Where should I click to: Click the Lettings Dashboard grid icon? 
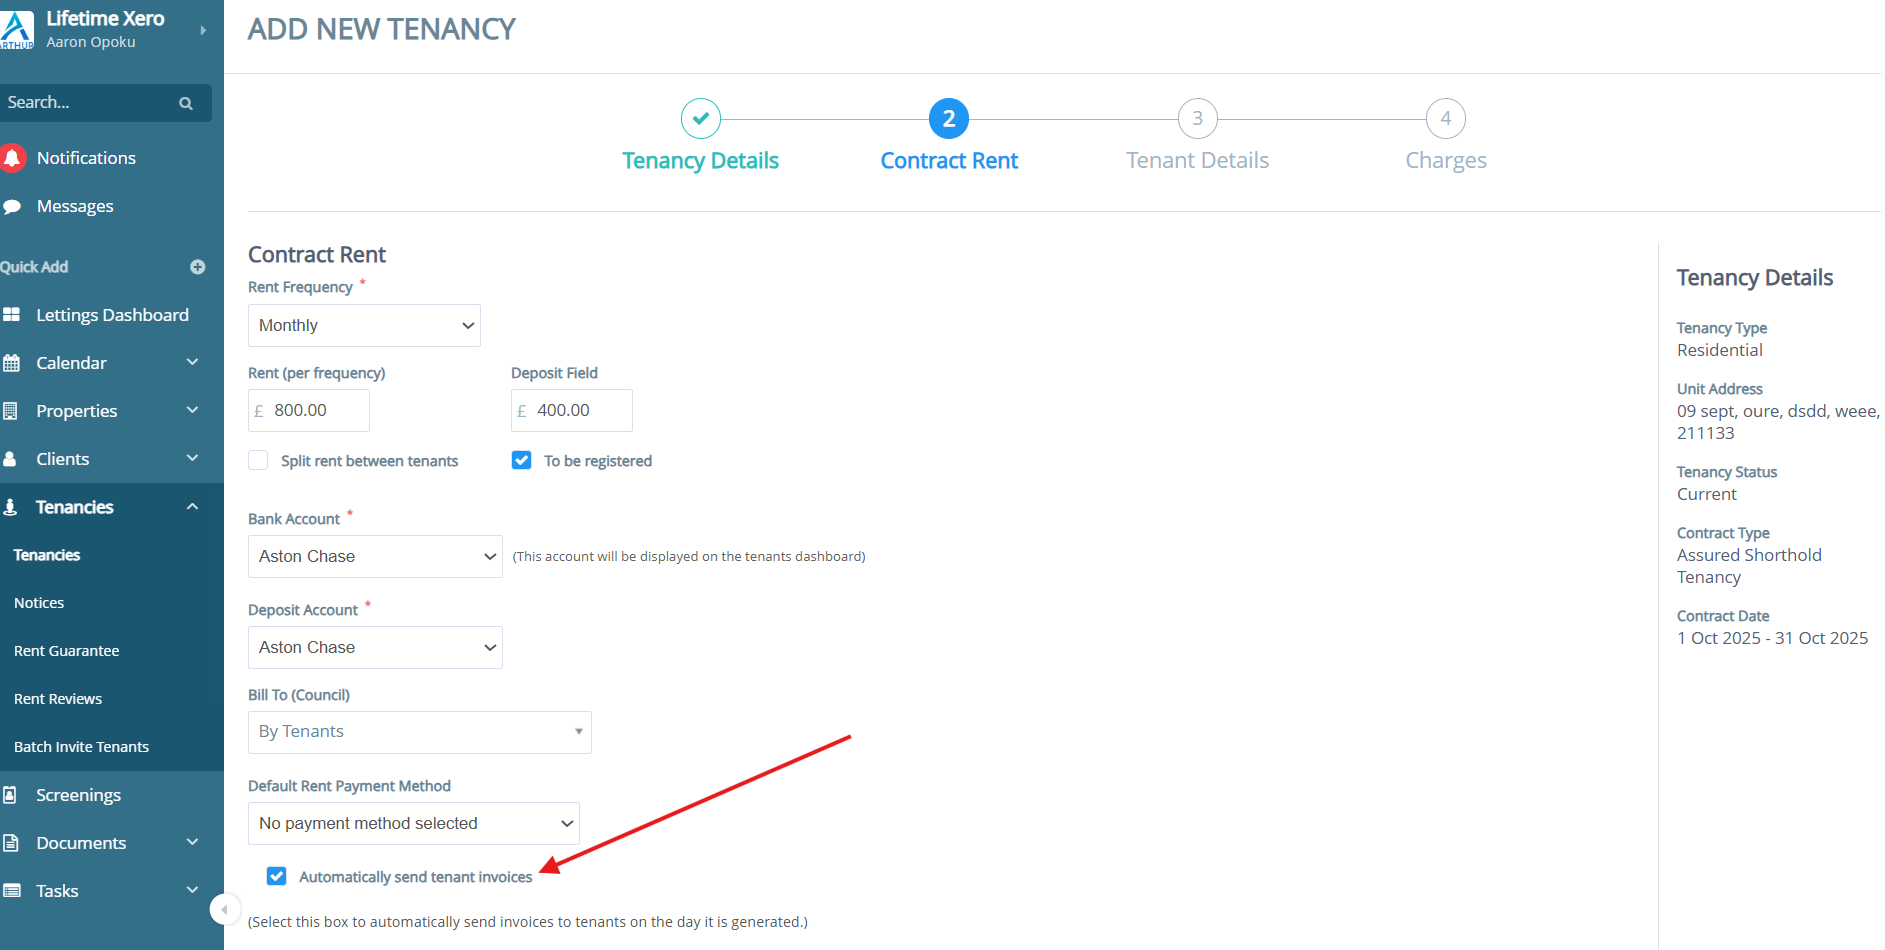click(x=12, y=315)
